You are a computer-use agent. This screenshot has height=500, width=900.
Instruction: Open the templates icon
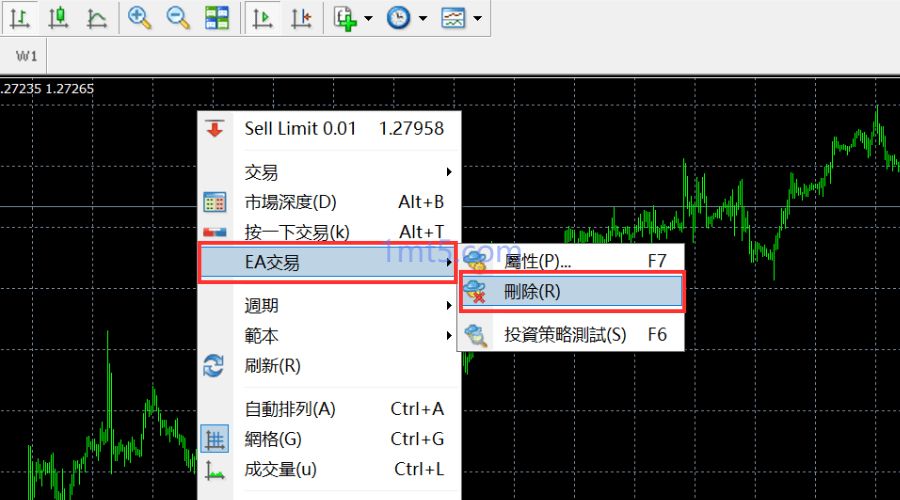pyautogui.click(x=453, y=18)
